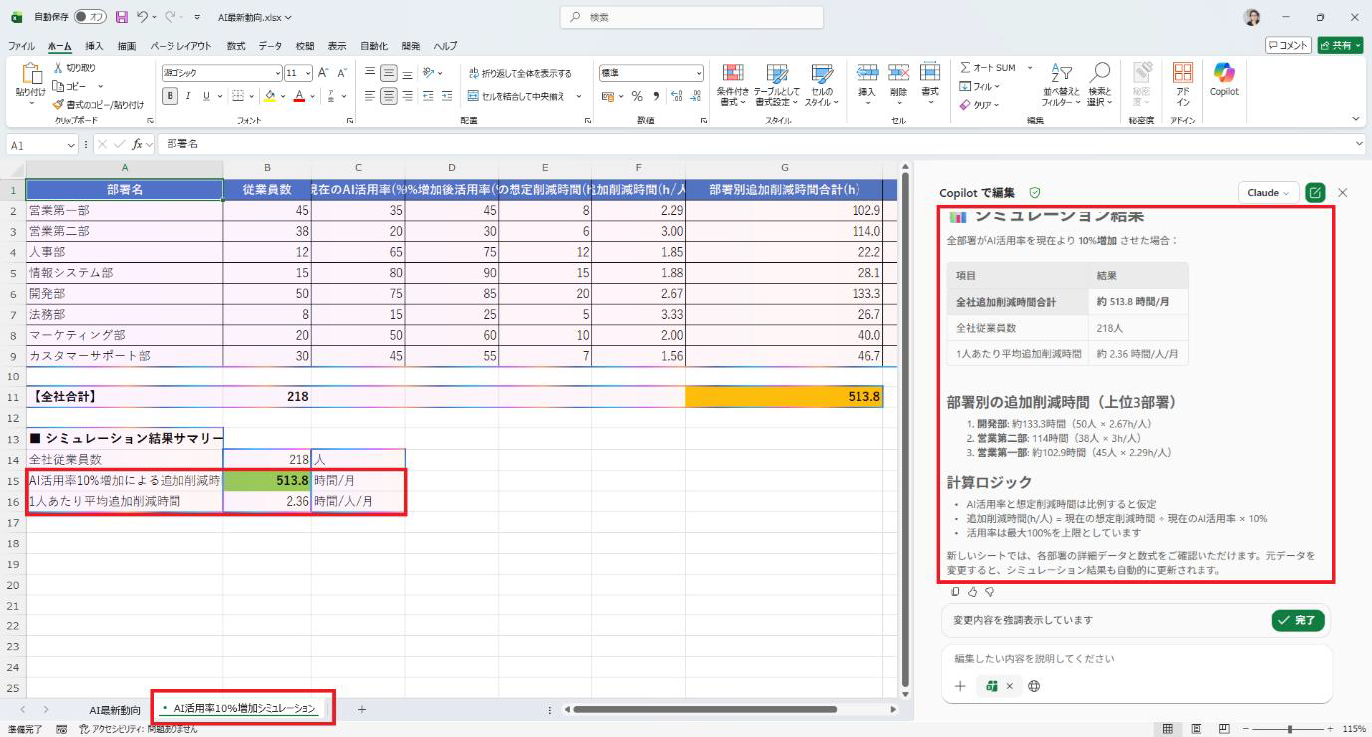Click the 完了 (Done) button

click(1297, 620)
